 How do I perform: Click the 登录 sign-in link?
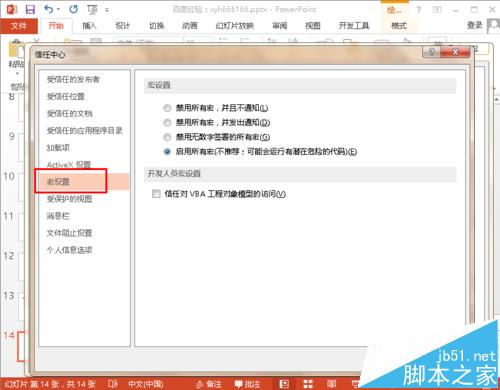(474, 25)
